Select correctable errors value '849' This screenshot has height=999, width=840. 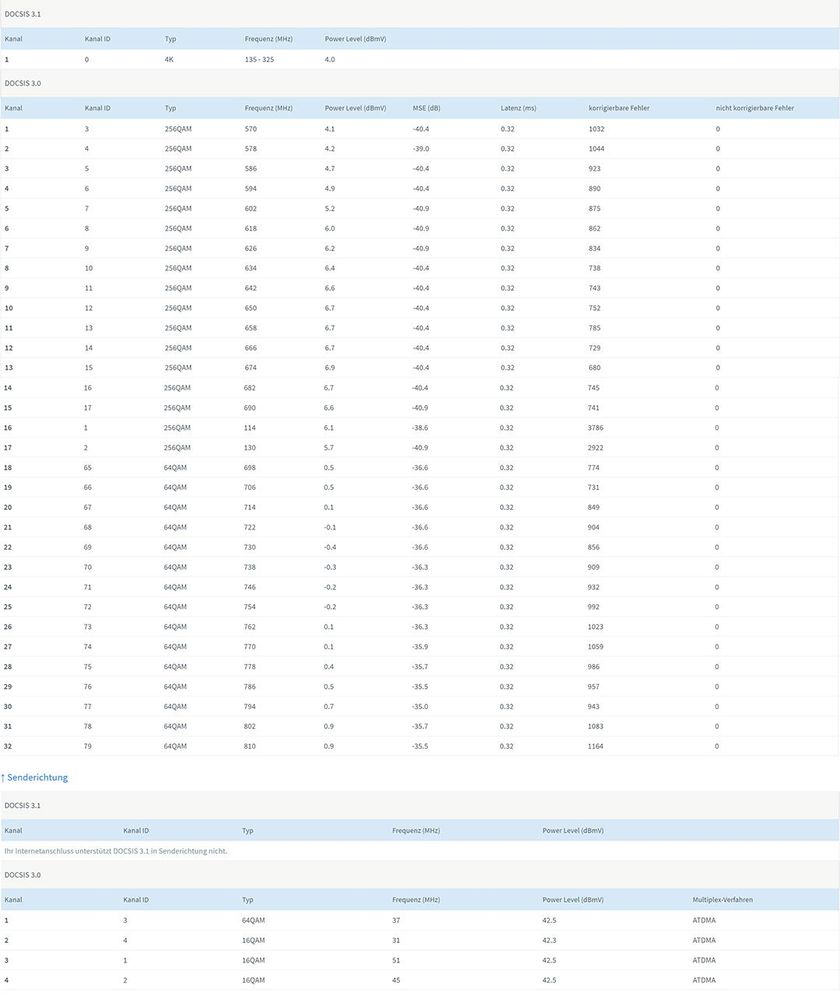pos(593,507)
